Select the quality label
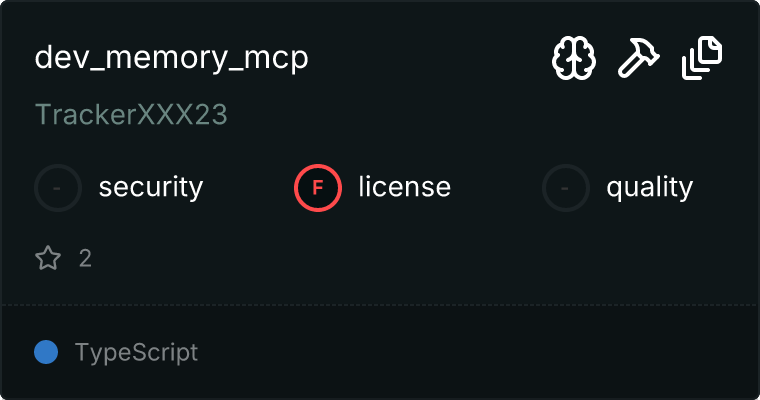This screenshot has height=400, width=760. coord(649,188)
